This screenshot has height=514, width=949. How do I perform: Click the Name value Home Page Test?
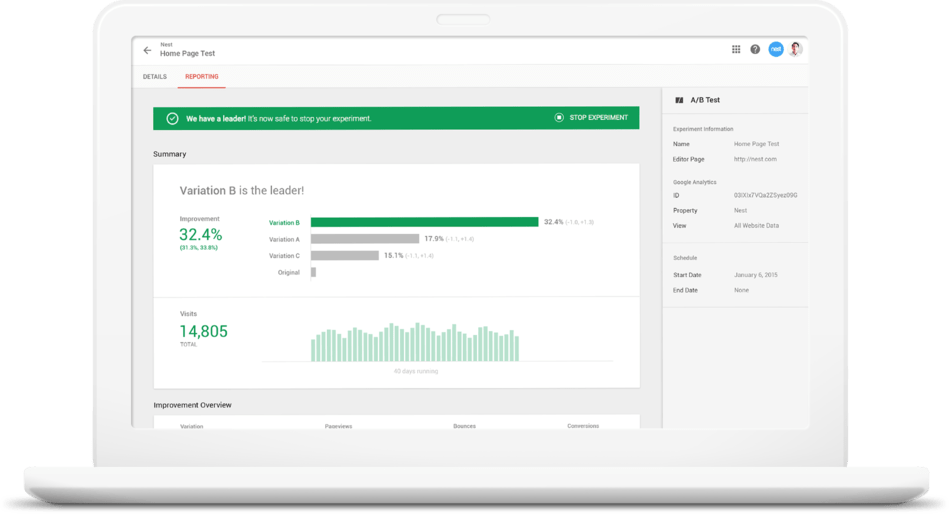click(757, 144)
